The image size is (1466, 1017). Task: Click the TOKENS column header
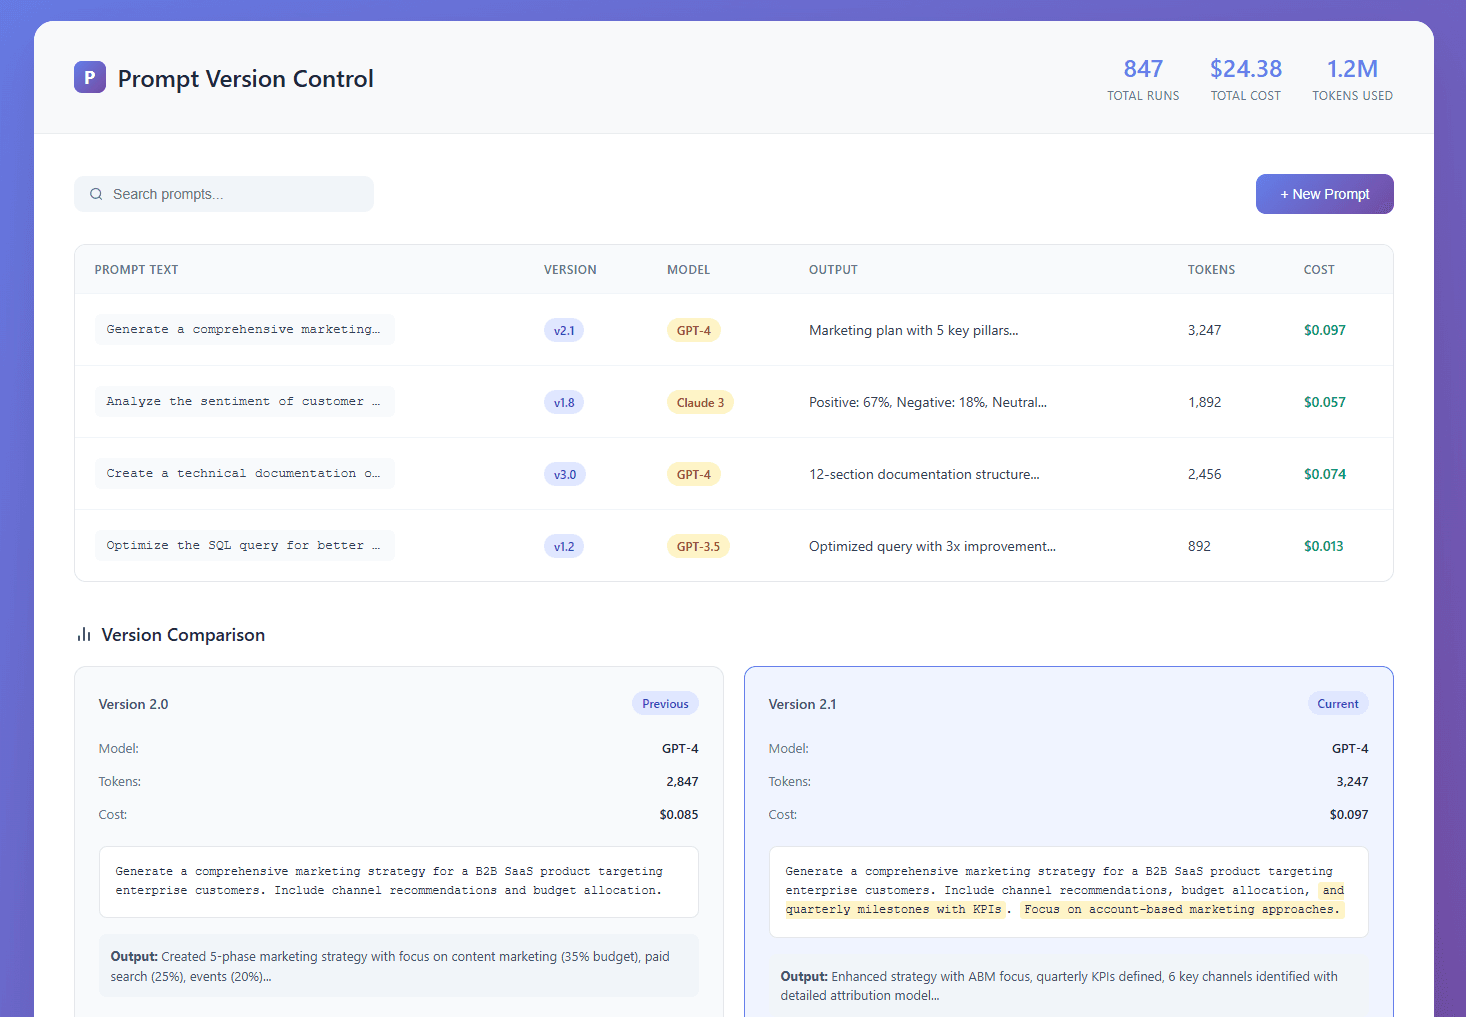[x=1211, y=270]
